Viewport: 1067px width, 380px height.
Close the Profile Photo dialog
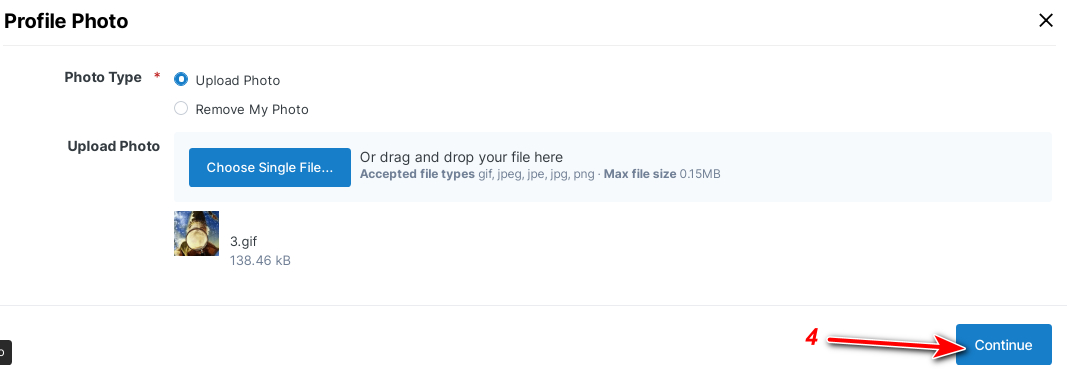(x=1046, y=21)
